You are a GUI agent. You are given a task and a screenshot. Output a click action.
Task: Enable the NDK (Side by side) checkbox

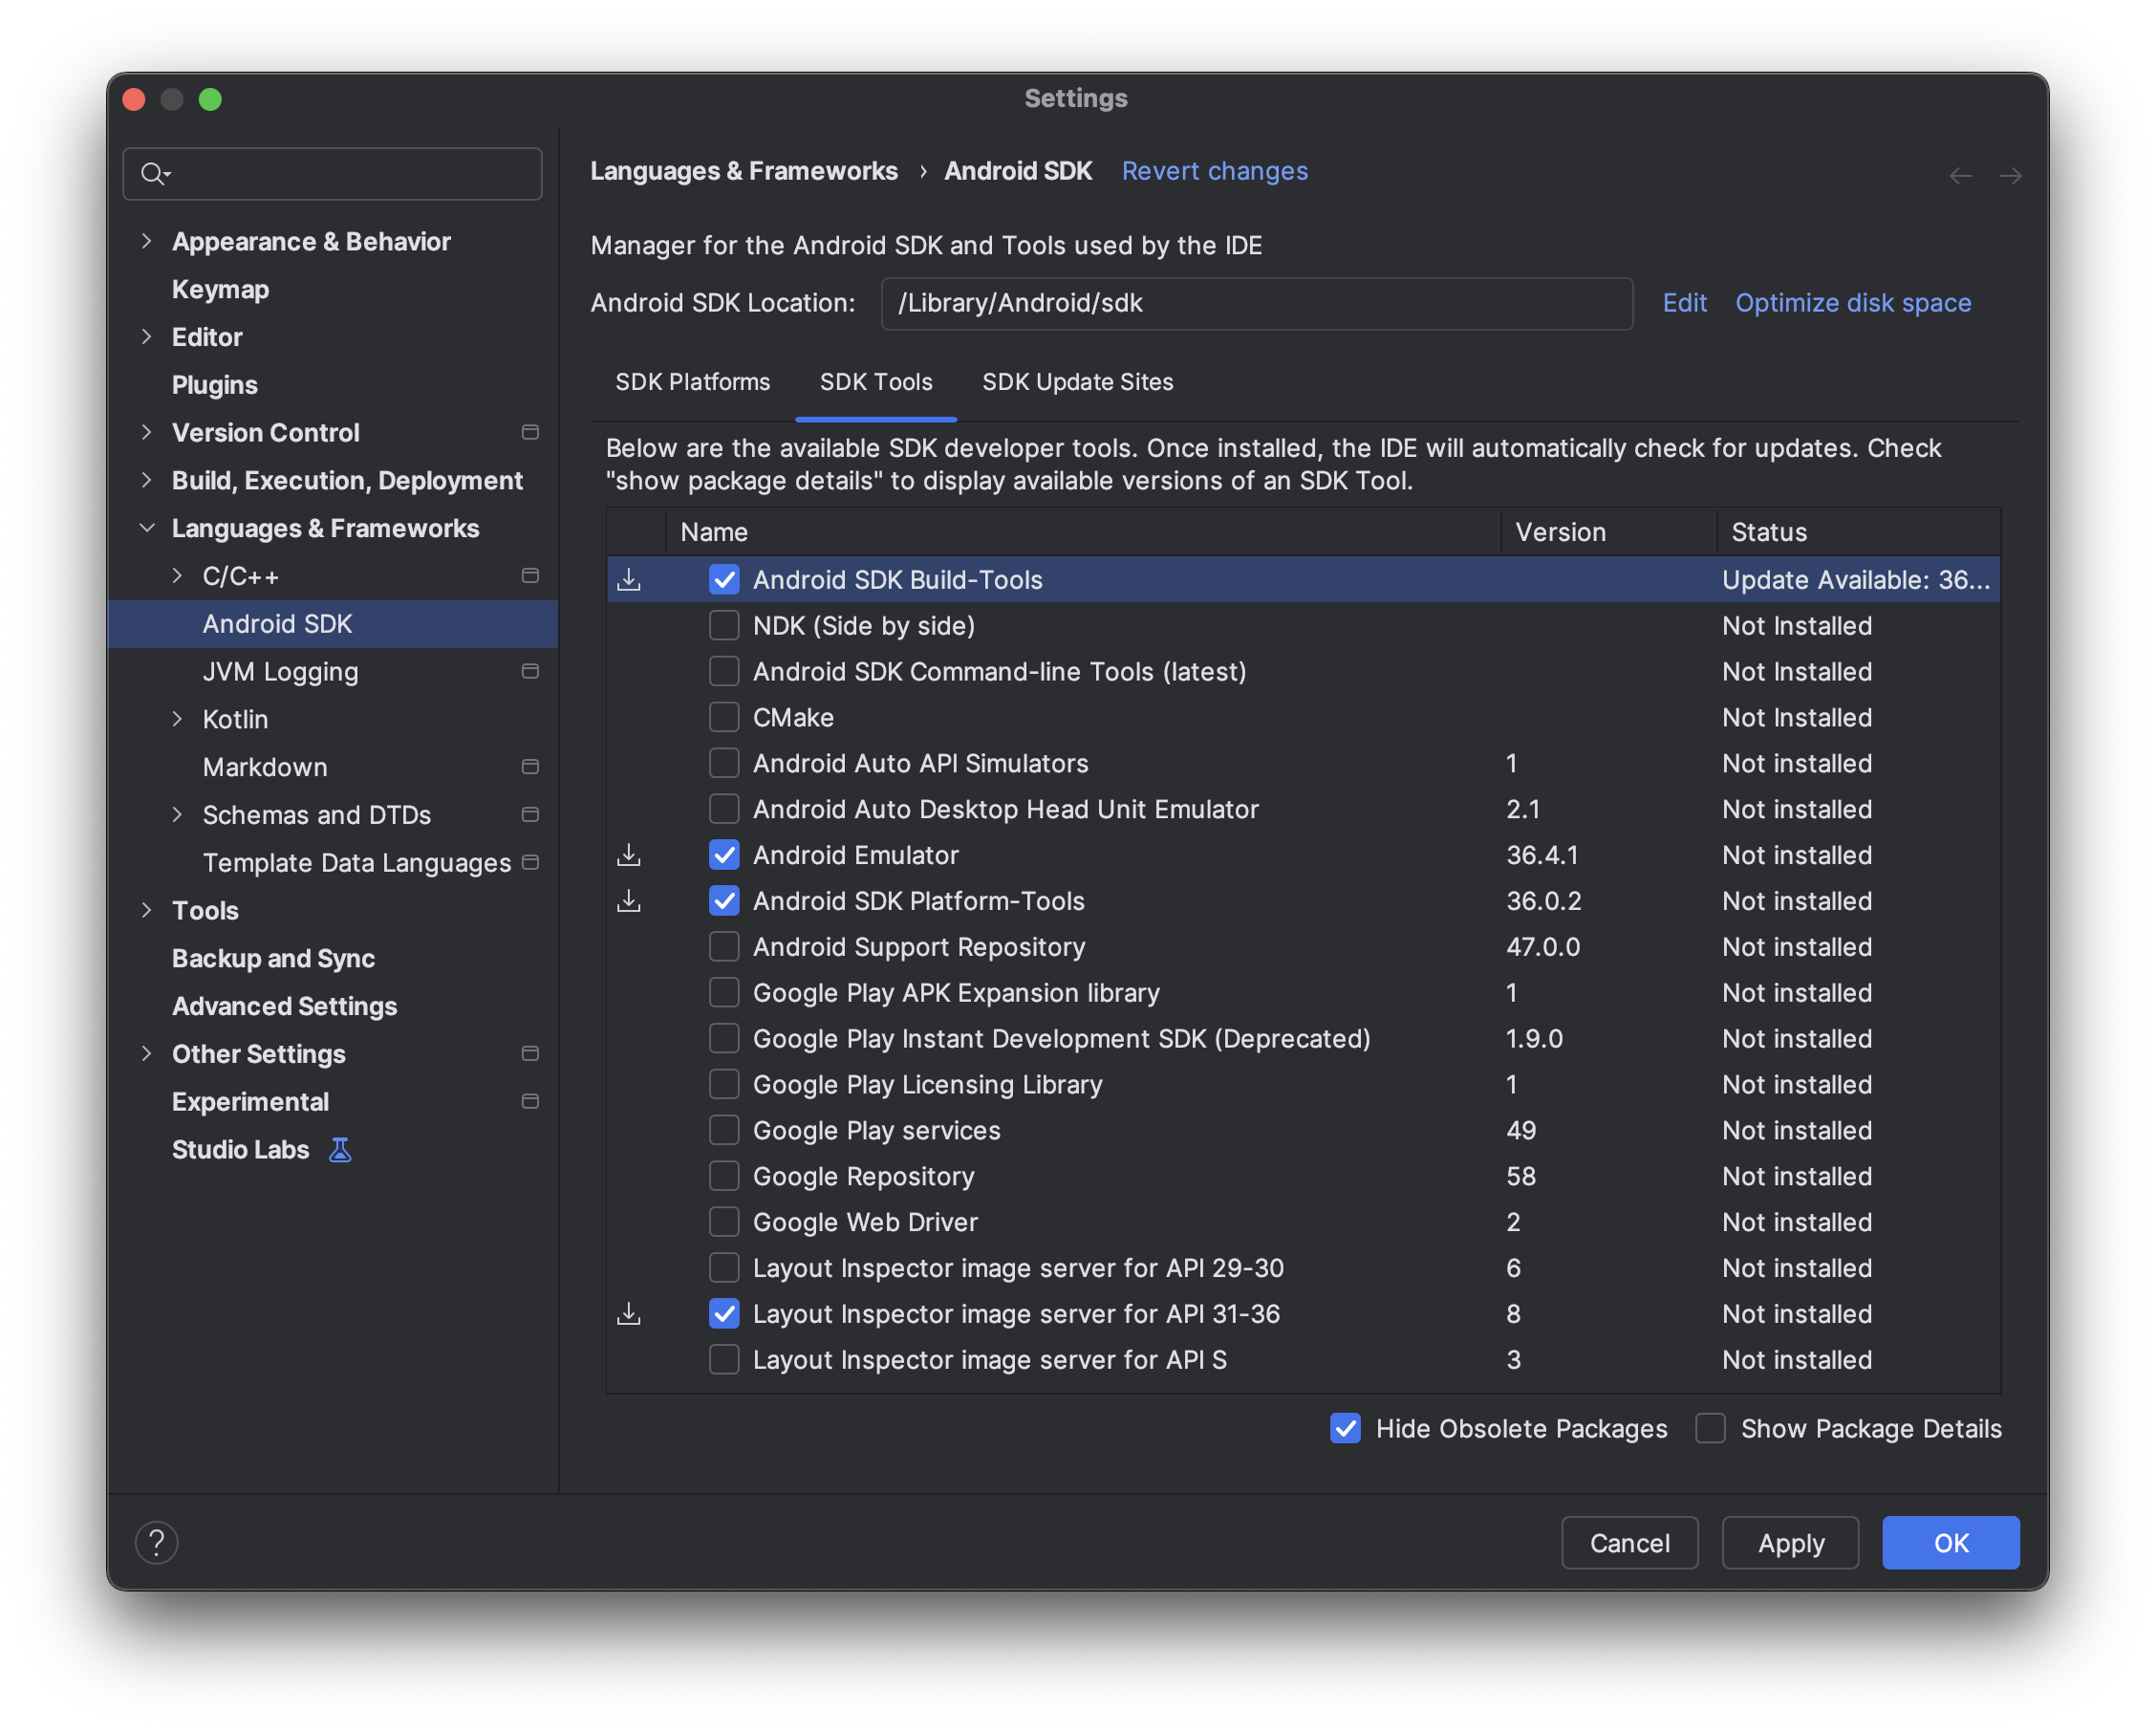[x=724, y=625]
